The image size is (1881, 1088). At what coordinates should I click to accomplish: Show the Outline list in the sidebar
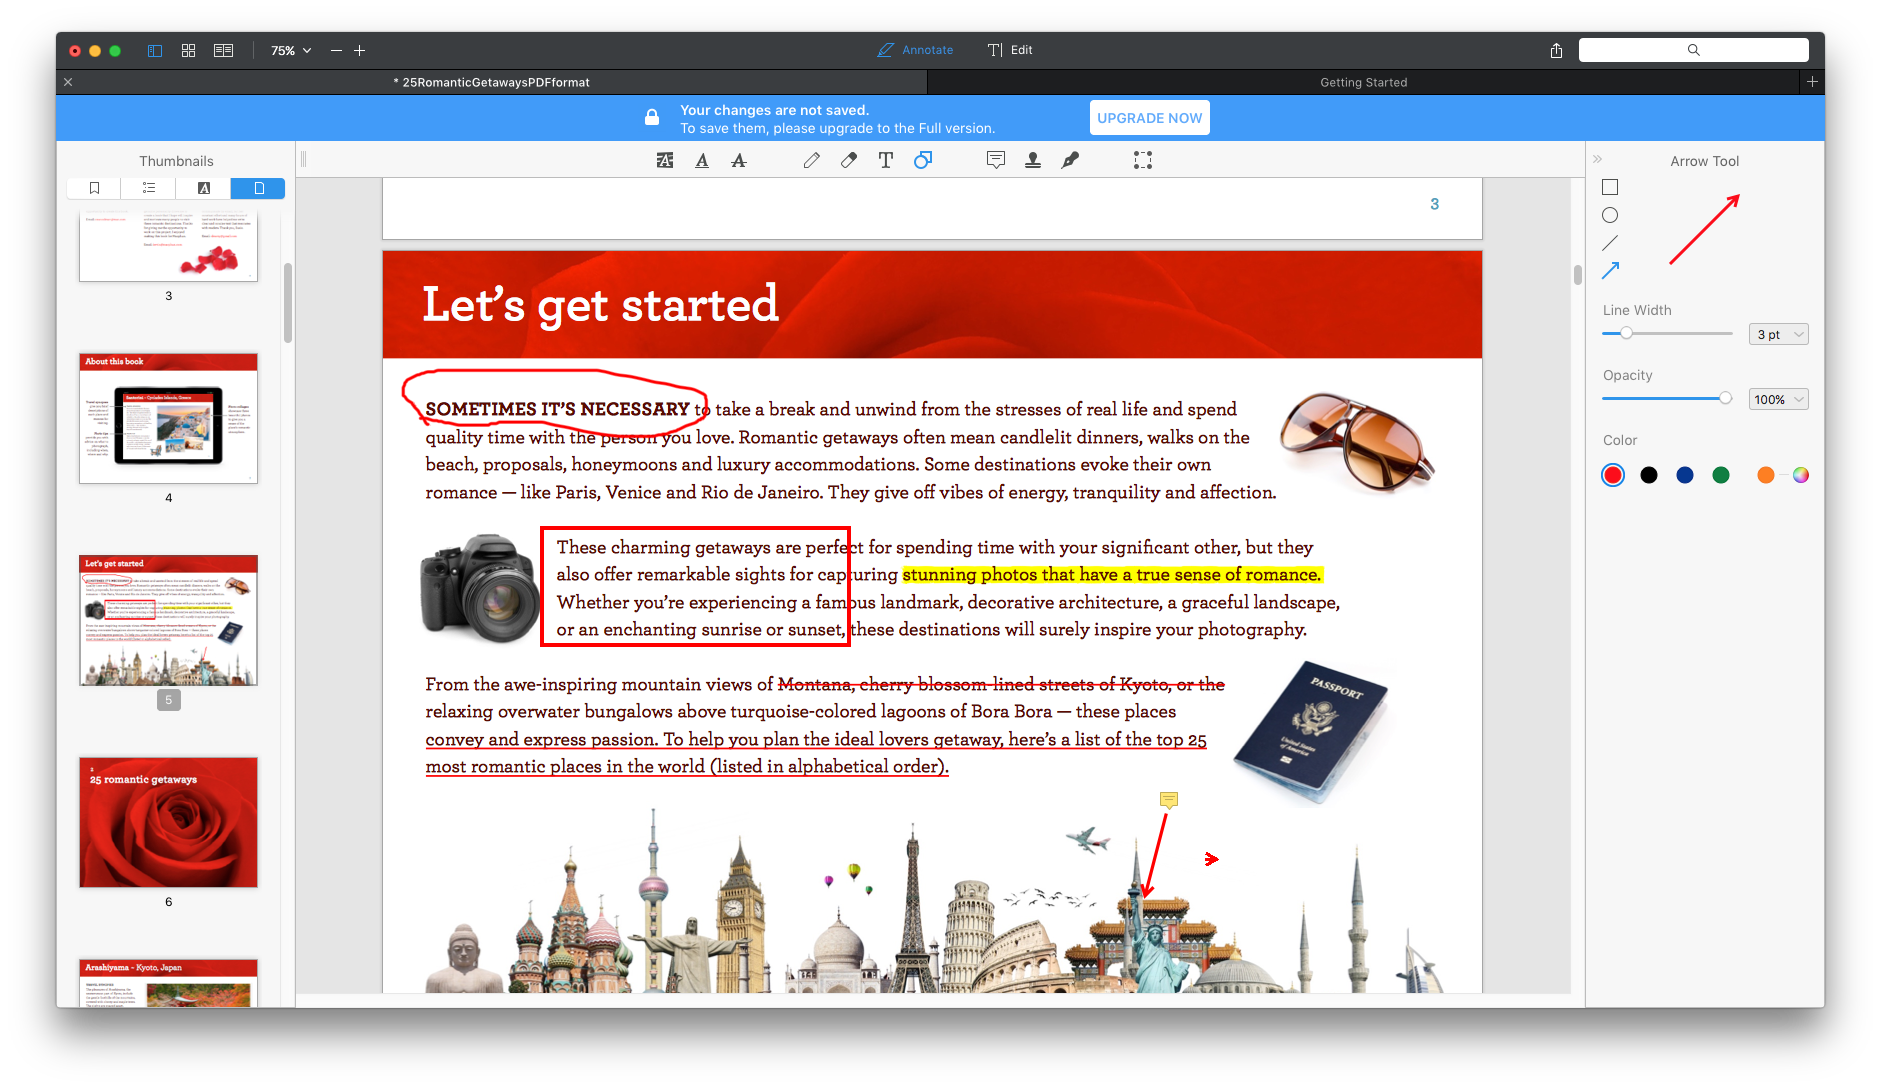coord(147,187)
